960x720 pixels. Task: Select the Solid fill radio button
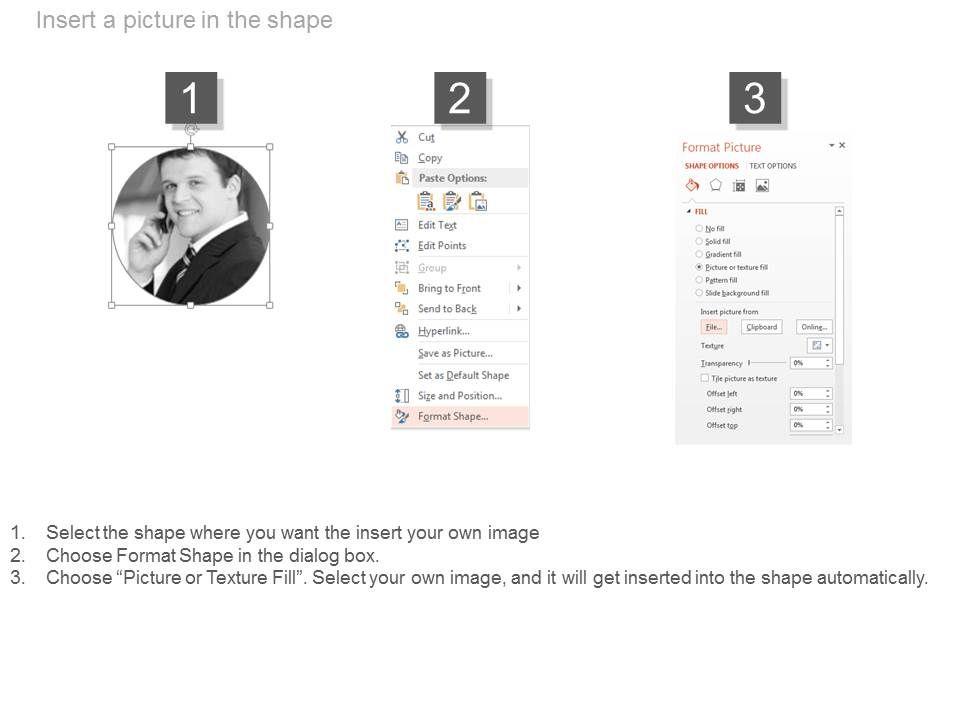(x=699, y=242)
